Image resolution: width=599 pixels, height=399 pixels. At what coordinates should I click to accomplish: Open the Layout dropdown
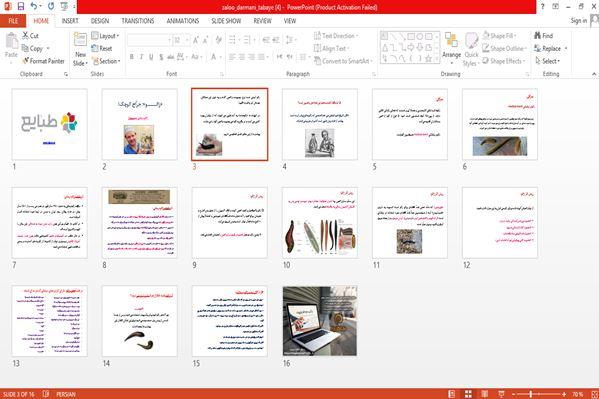tap(105, 36)
